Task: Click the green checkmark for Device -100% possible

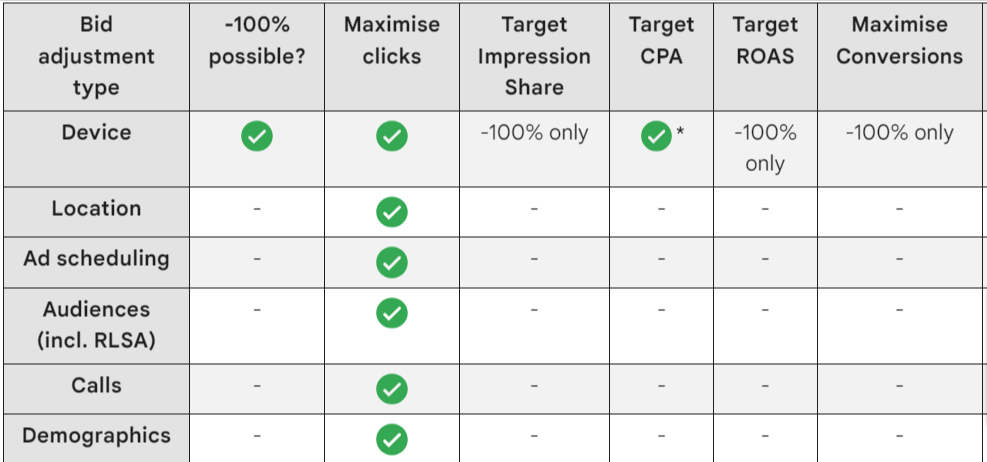Action: [257, 136]
